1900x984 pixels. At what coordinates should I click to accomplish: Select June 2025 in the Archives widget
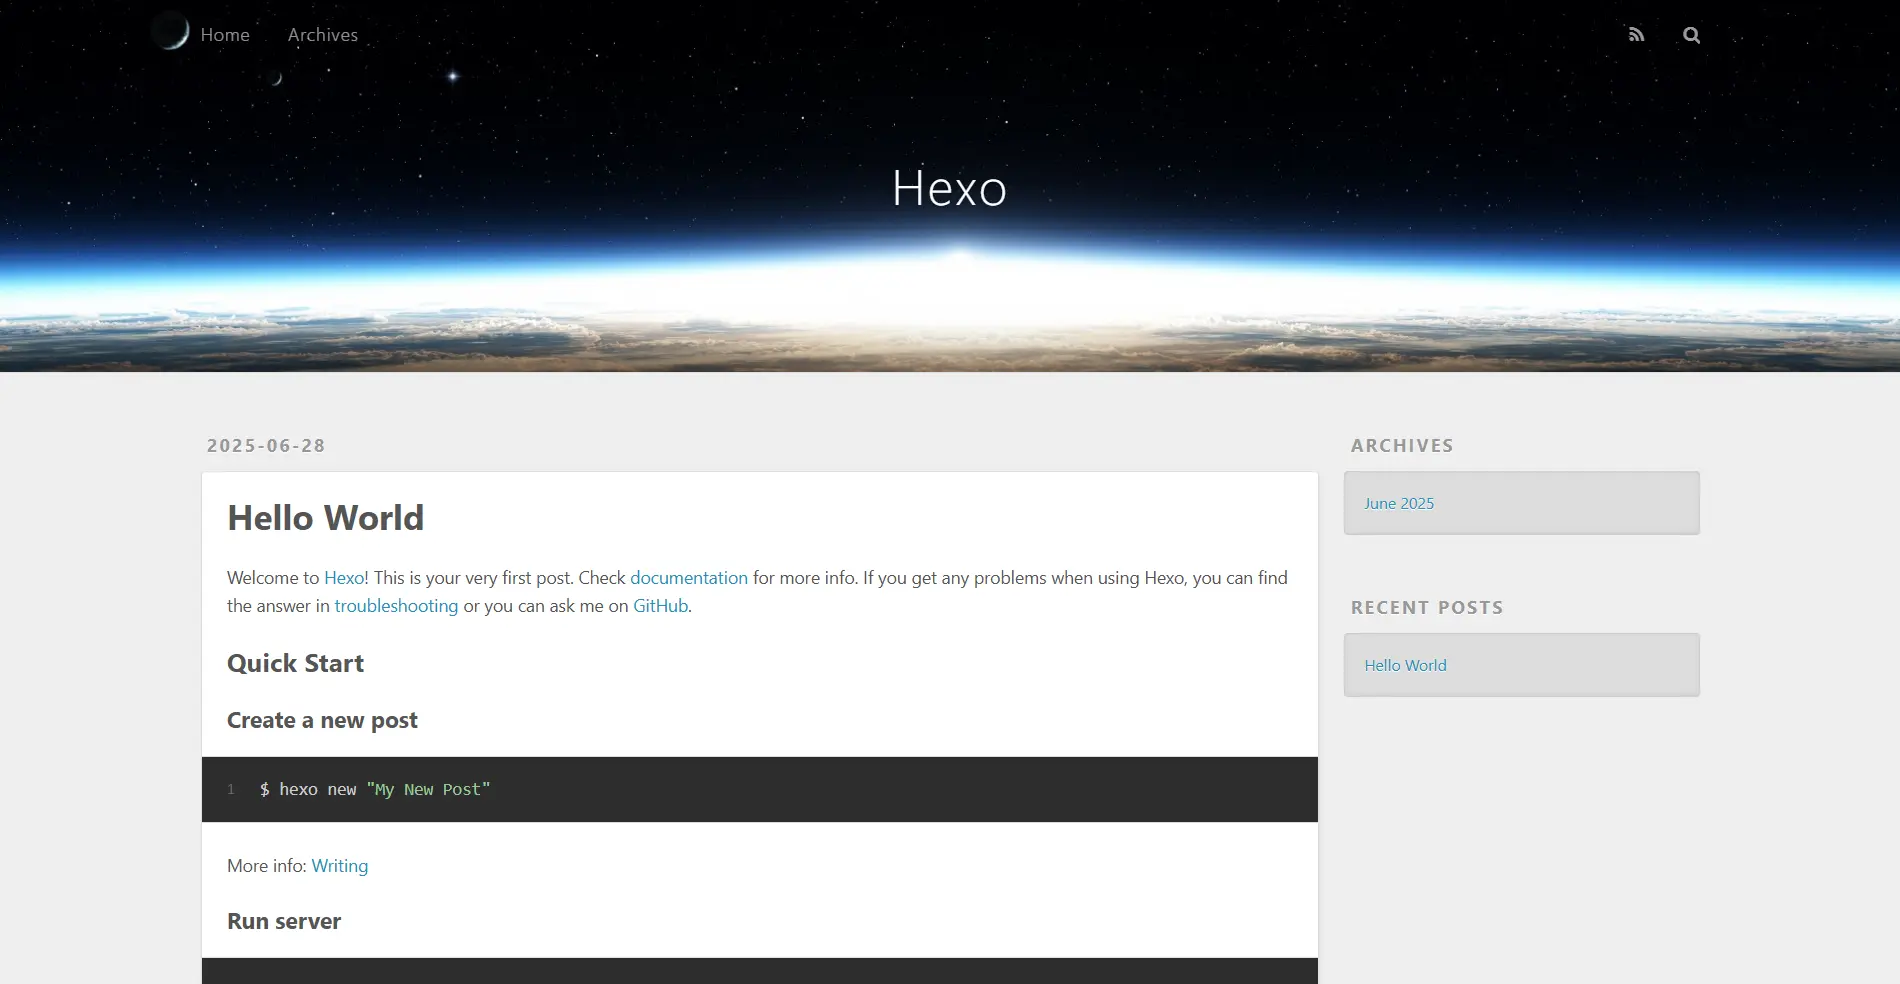tap(1398, 504)
